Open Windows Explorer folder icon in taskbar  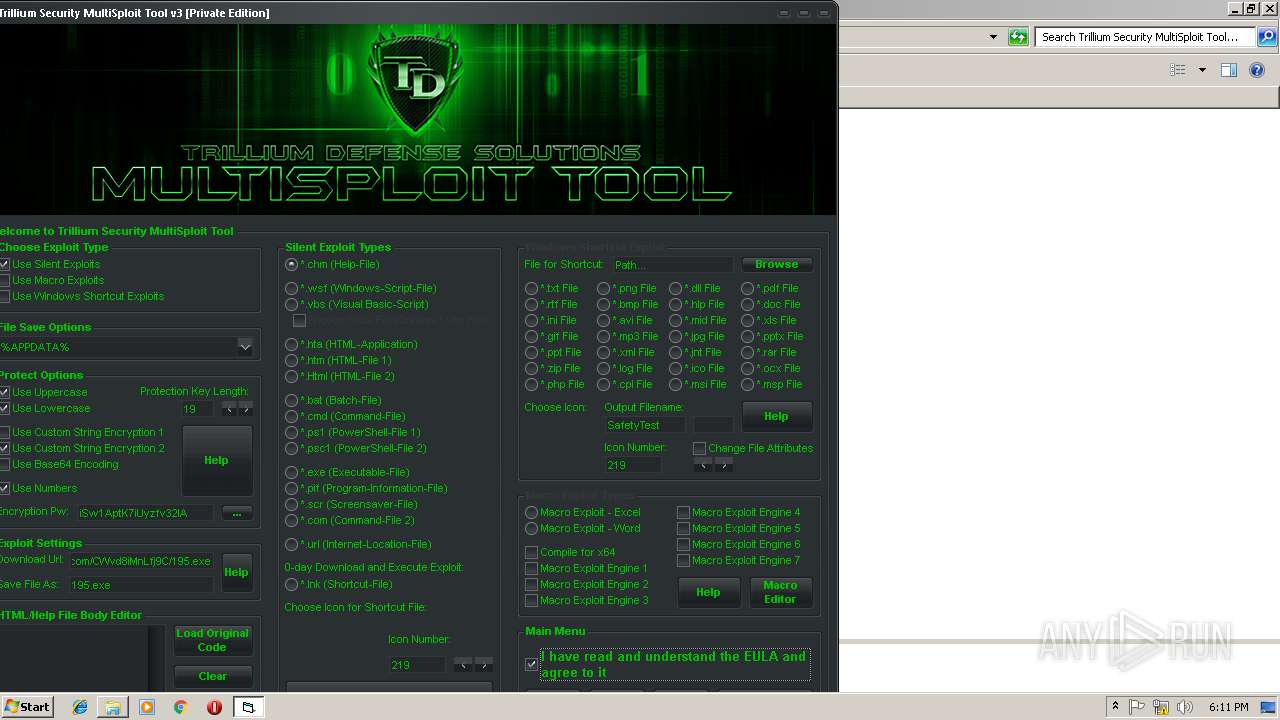point(113,707)
